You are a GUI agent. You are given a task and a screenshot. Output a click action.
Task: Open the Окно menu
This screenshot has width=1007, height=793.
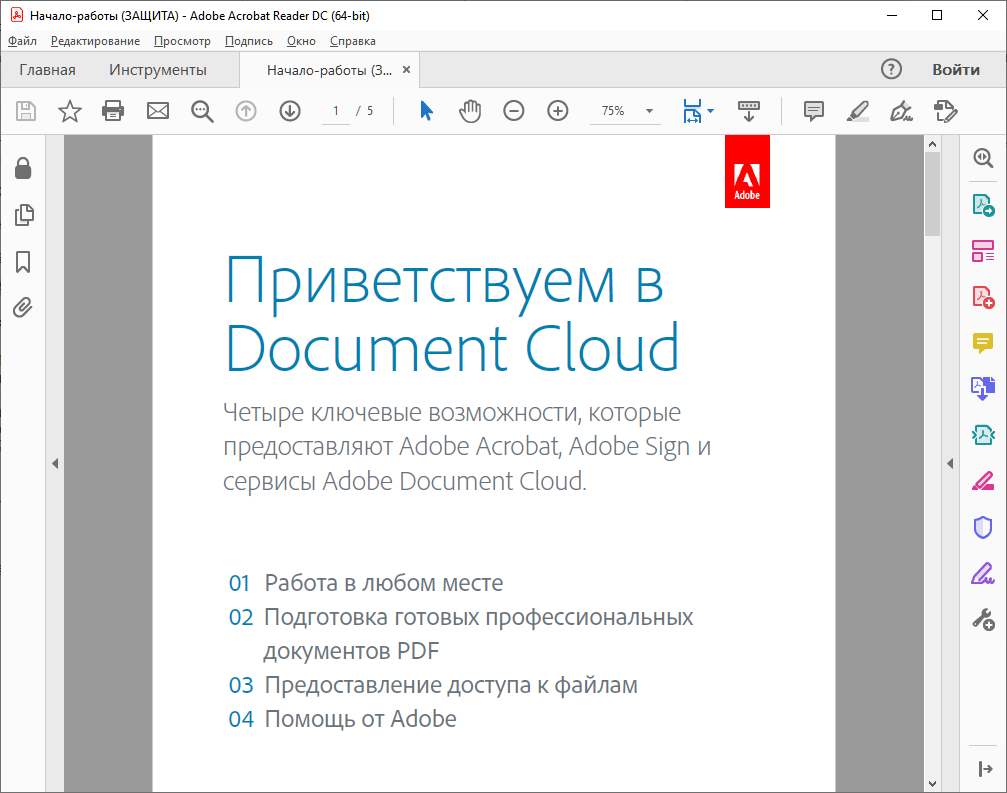[301, 41]
